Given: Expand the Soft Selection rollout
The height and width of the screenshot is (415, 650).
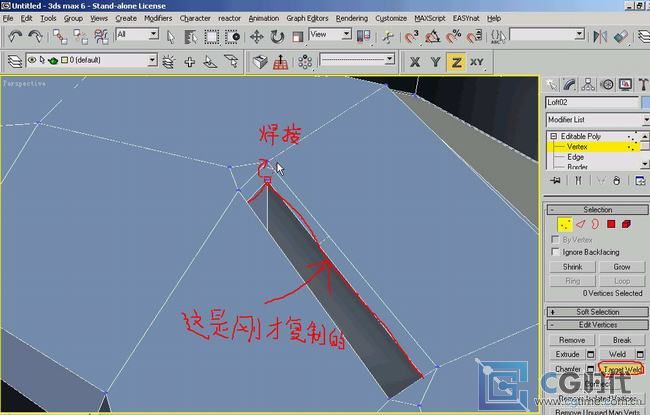Looking at the screenshot, I should click(597, 312).
